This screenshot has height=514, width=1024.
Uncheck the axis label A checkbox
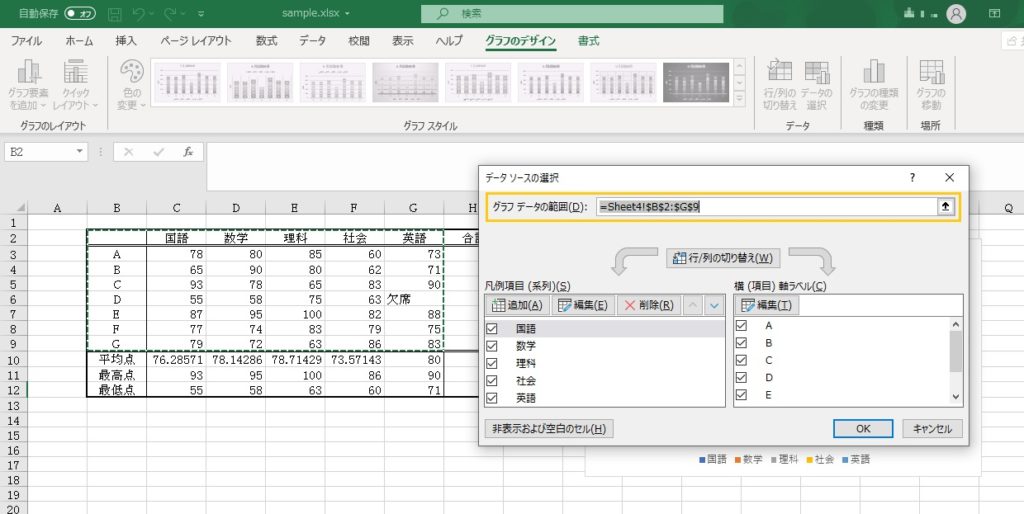pos(741,325)
